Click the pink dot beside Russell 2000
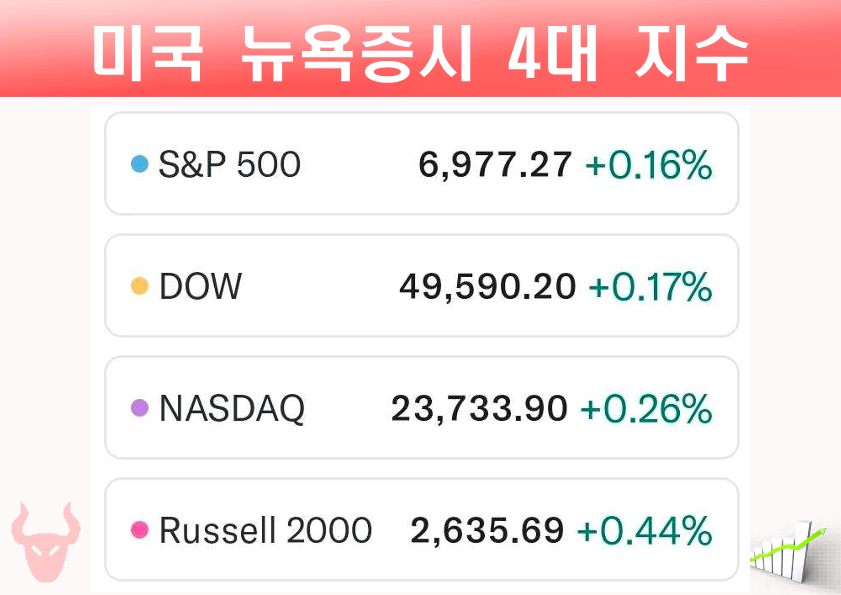The image size is (841, 595). click(x=140, y=530)
